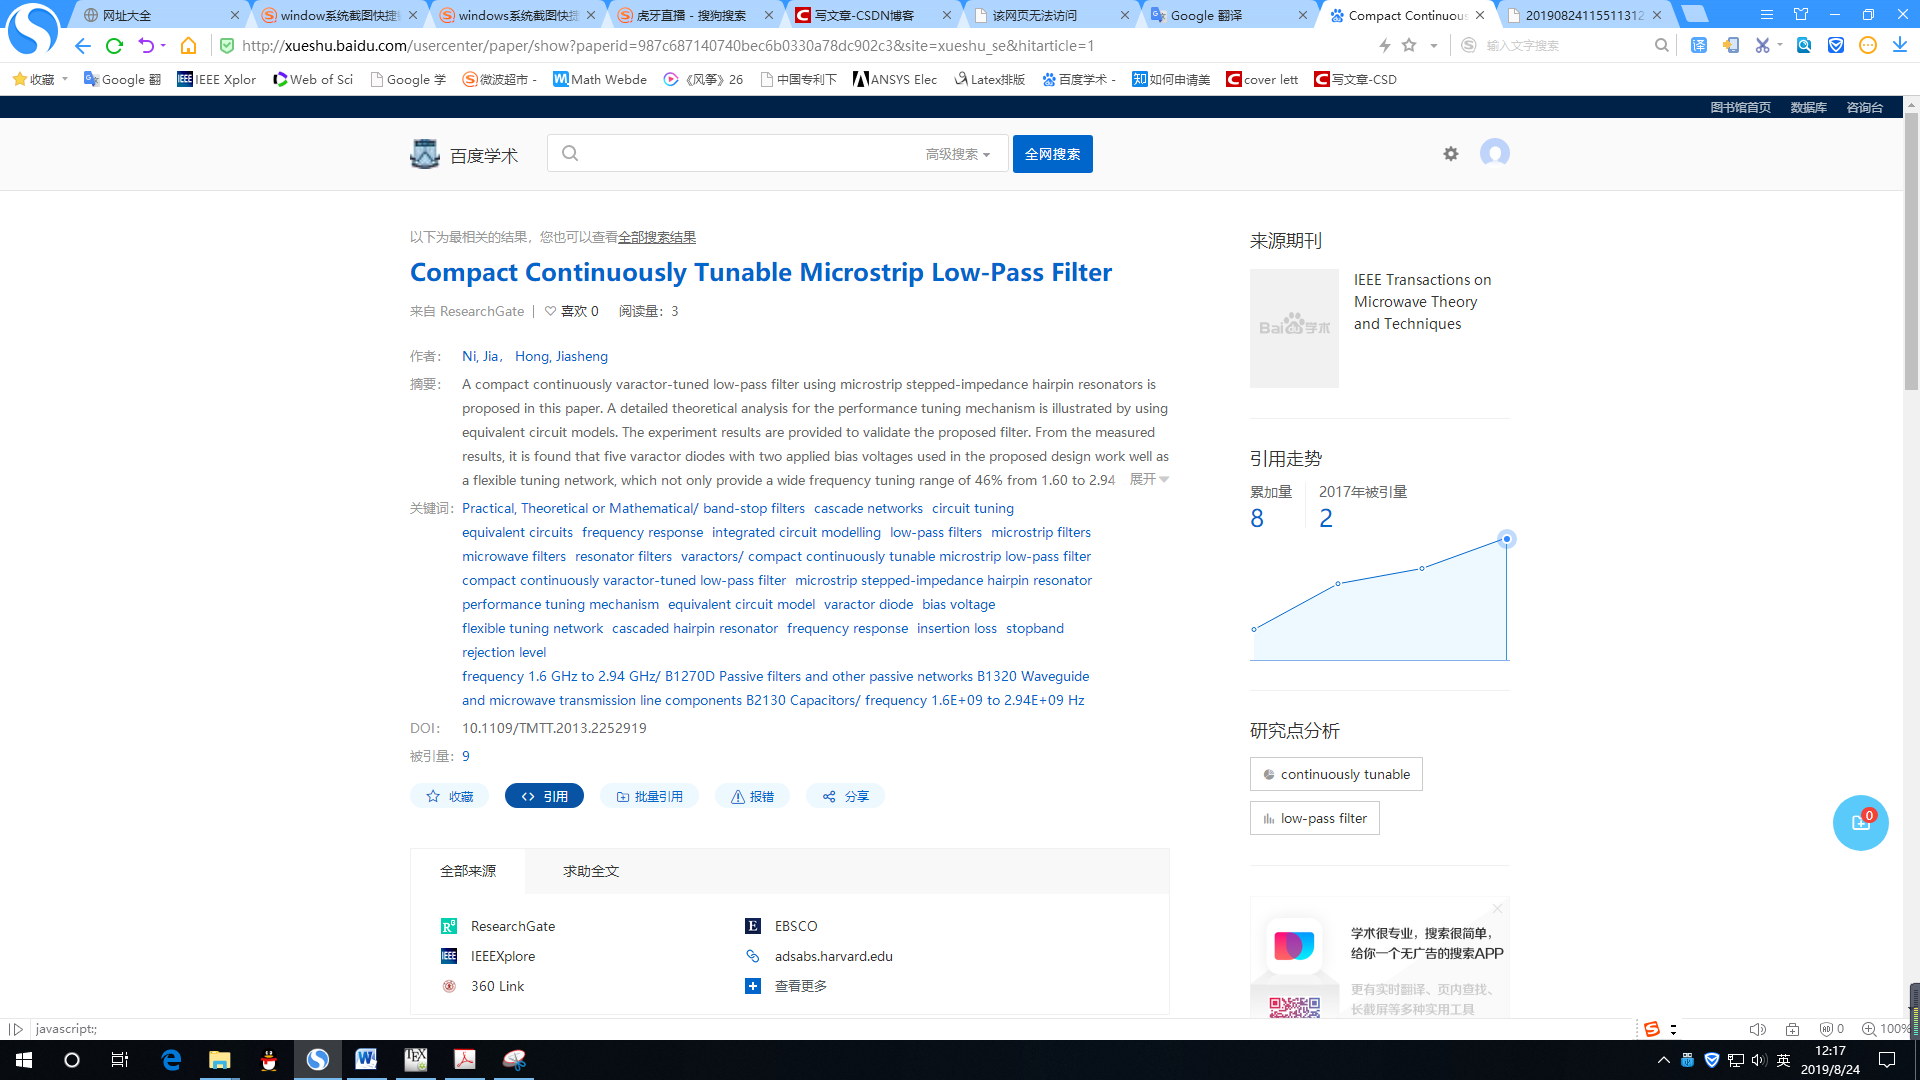
Task: Go to the browser home page icon
Action: click(x=188, y=46)
